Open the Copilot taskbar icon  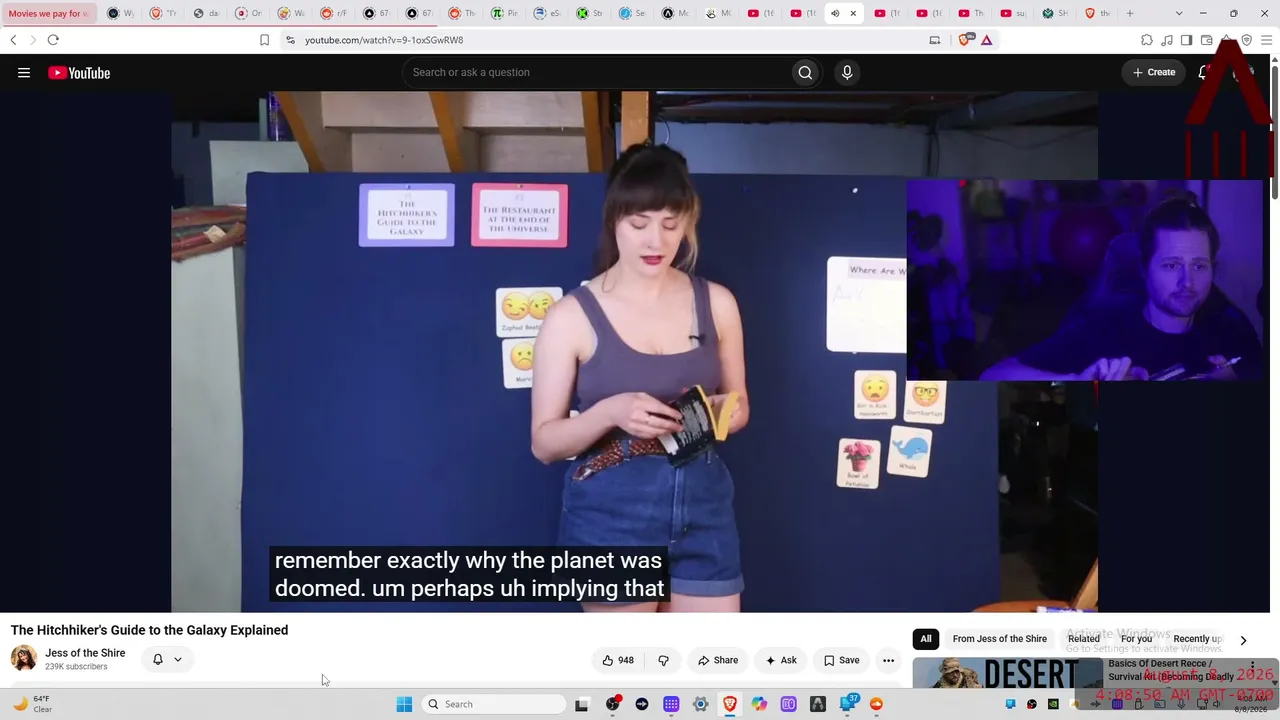(759, 704)
